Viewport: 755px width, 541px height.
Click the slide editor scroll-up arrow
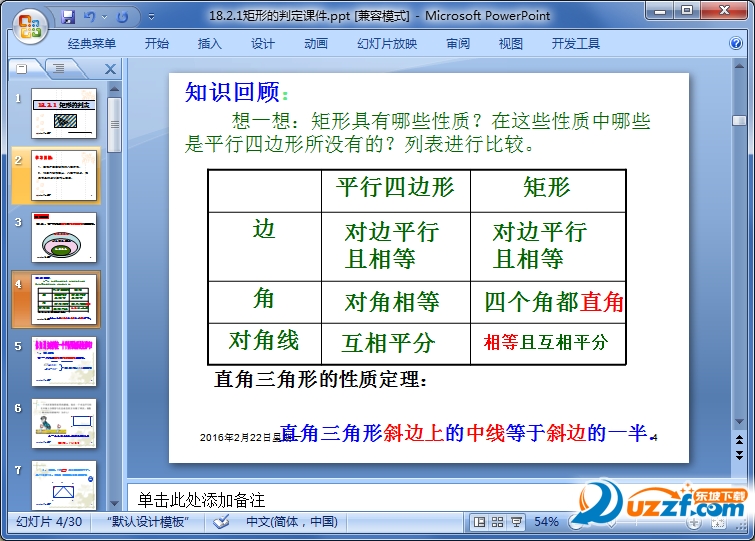click(740, 66)
